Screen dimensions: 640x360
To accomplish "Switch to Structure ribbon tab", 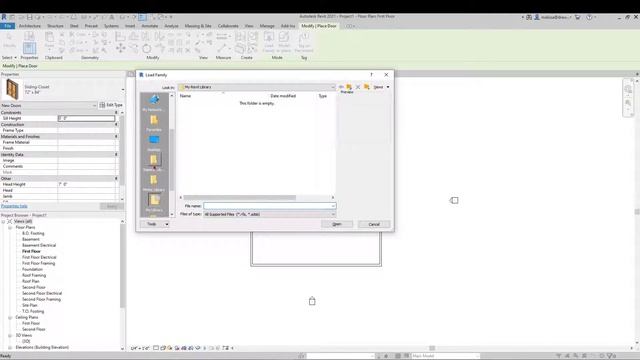I will [55, 26].
